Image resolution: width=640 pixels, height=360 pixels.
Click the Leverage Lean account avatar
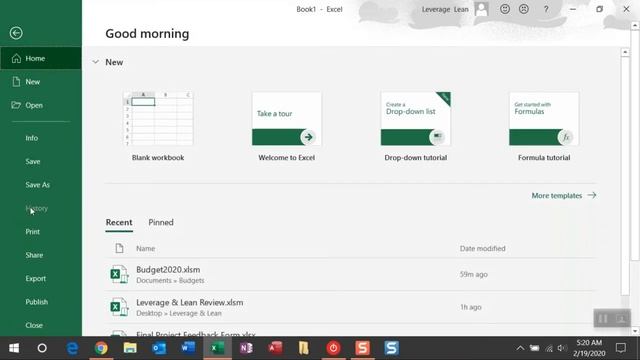pyautogui.click(x=482, y=9)
